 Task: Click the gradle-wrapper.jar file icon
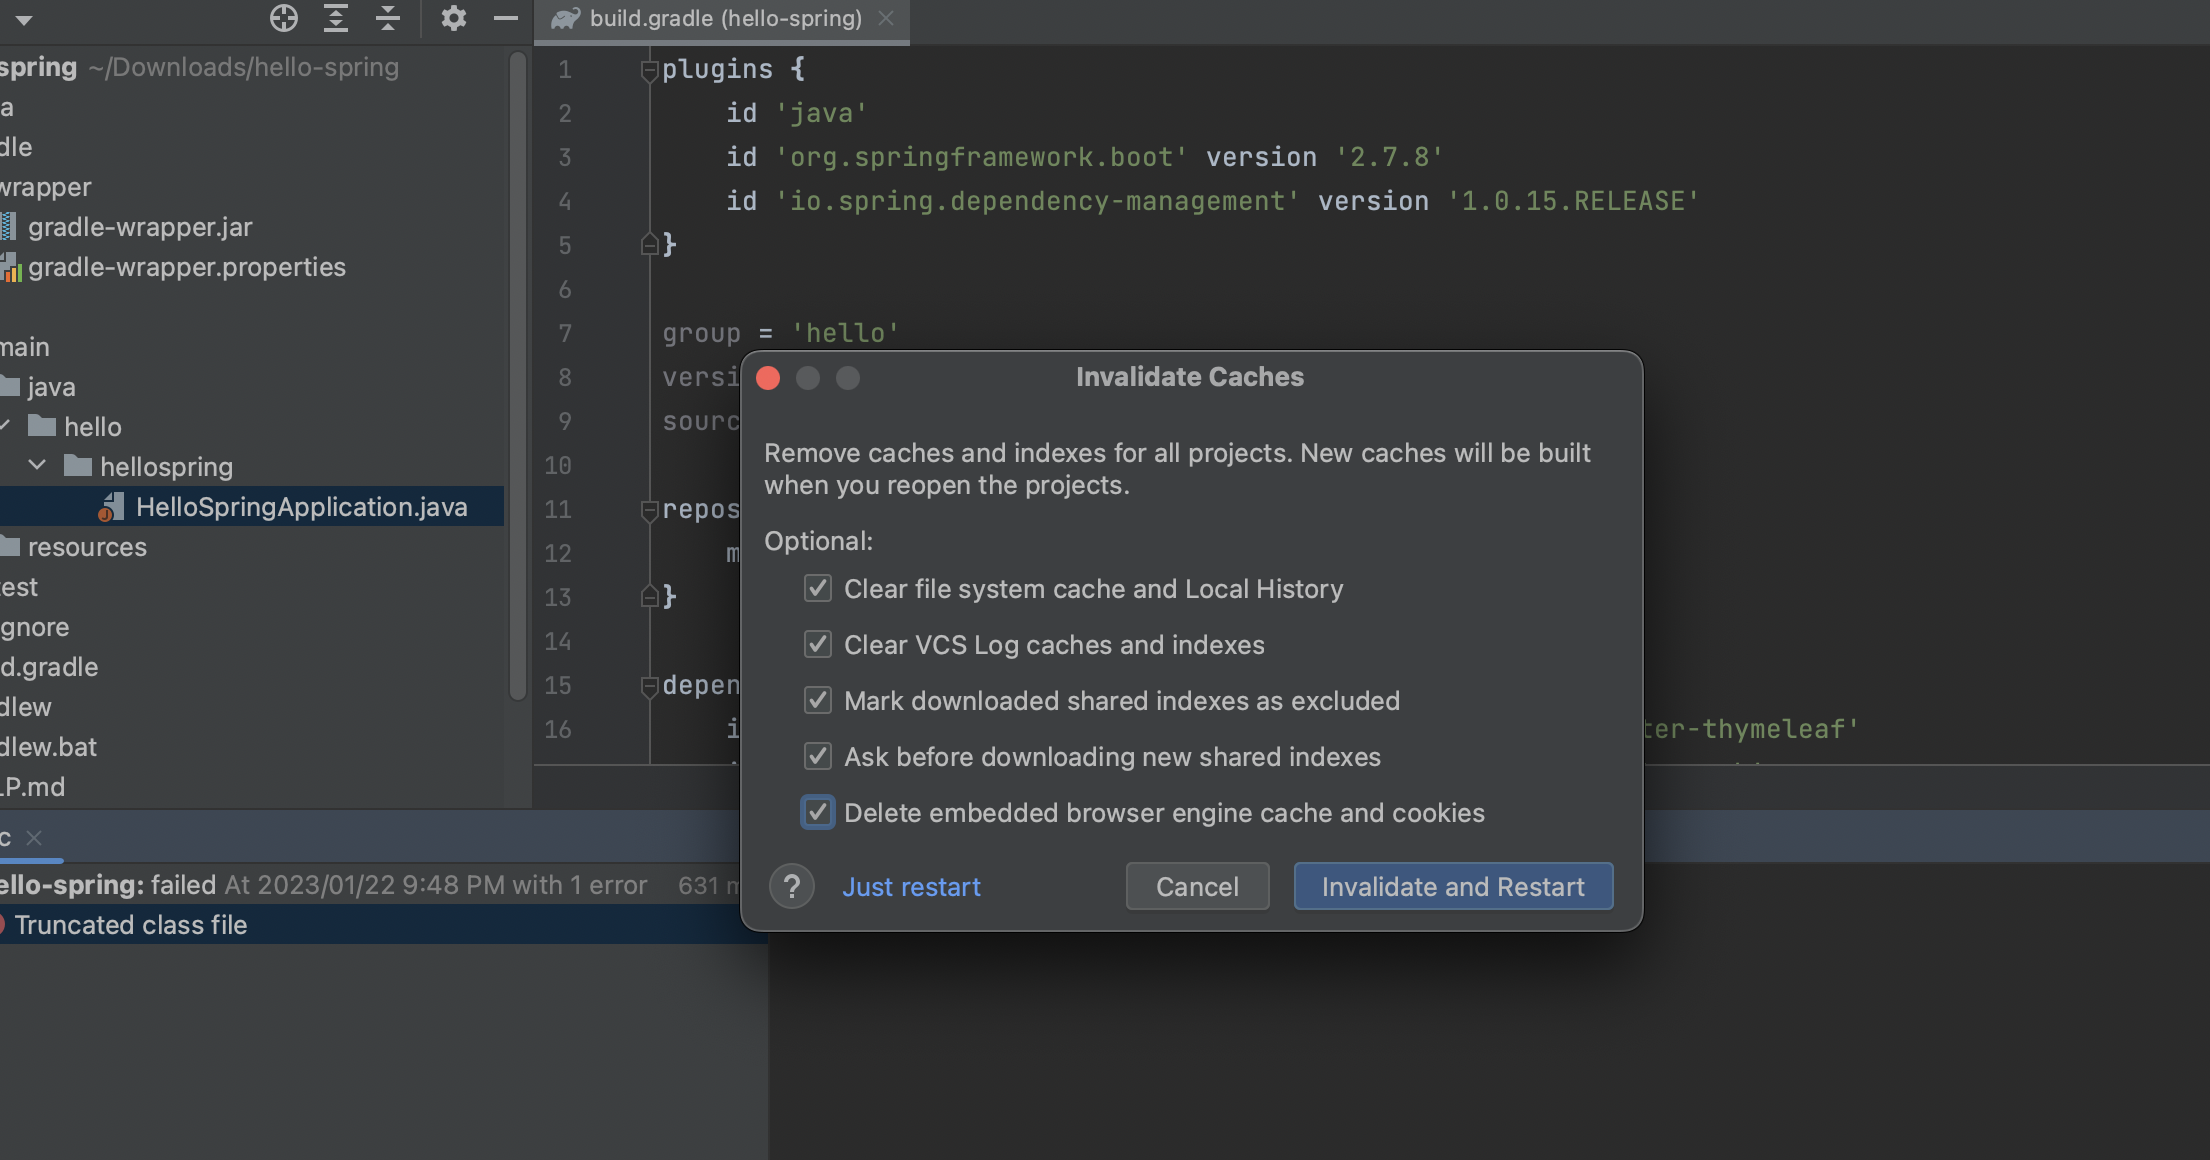point(13,226)
